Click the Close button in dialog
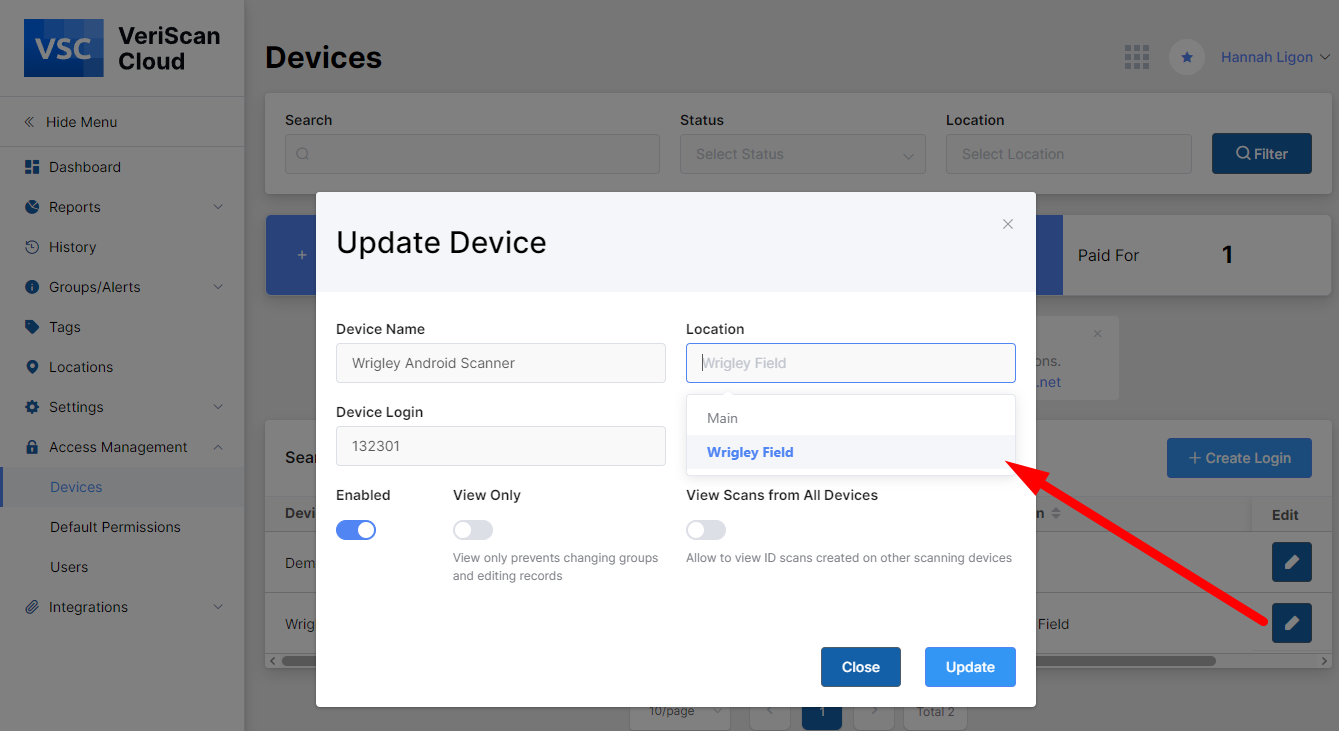The width and height of the screenshot is (1339, 731). click(861, 667)
